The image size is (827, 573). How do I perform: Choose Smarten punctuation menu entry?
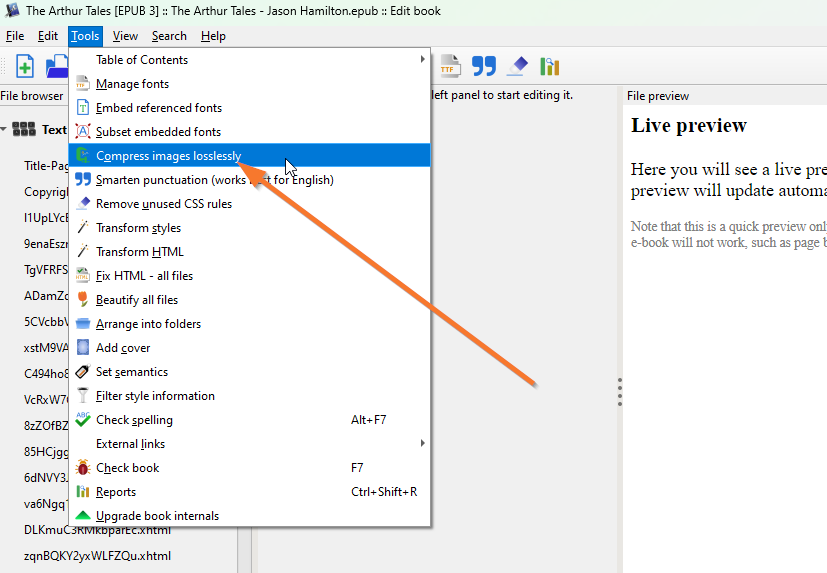click(x=249, y=180)
